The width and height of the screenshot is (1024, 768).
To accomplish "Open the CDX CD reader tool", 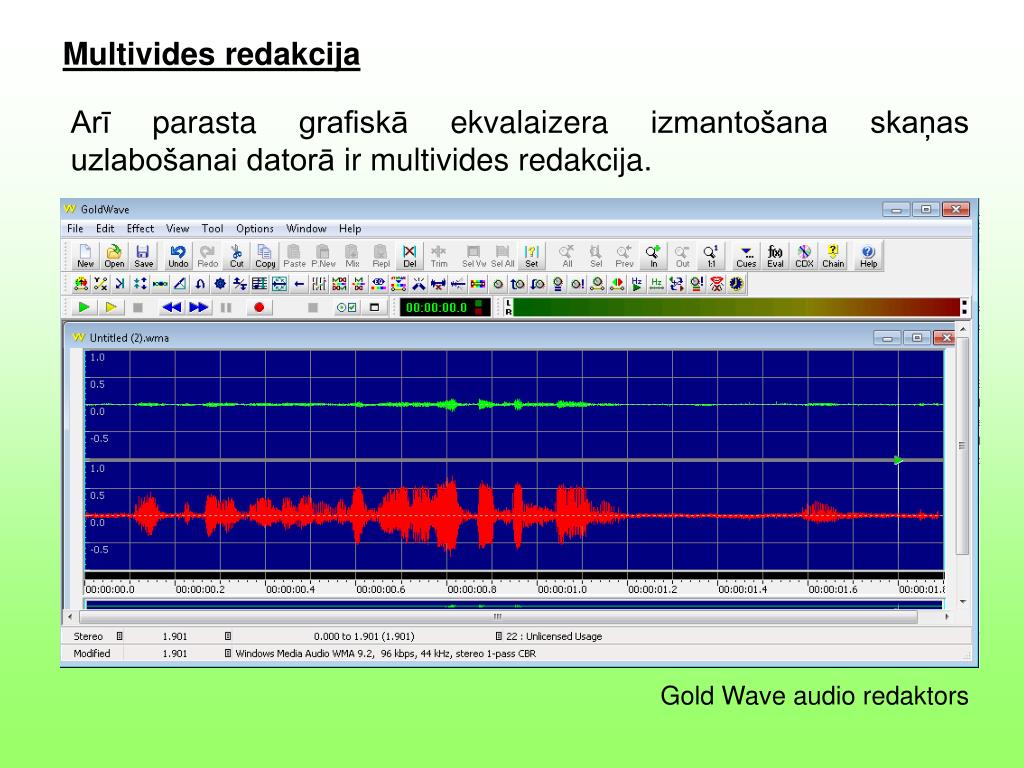I will click(x=804, y=255).
